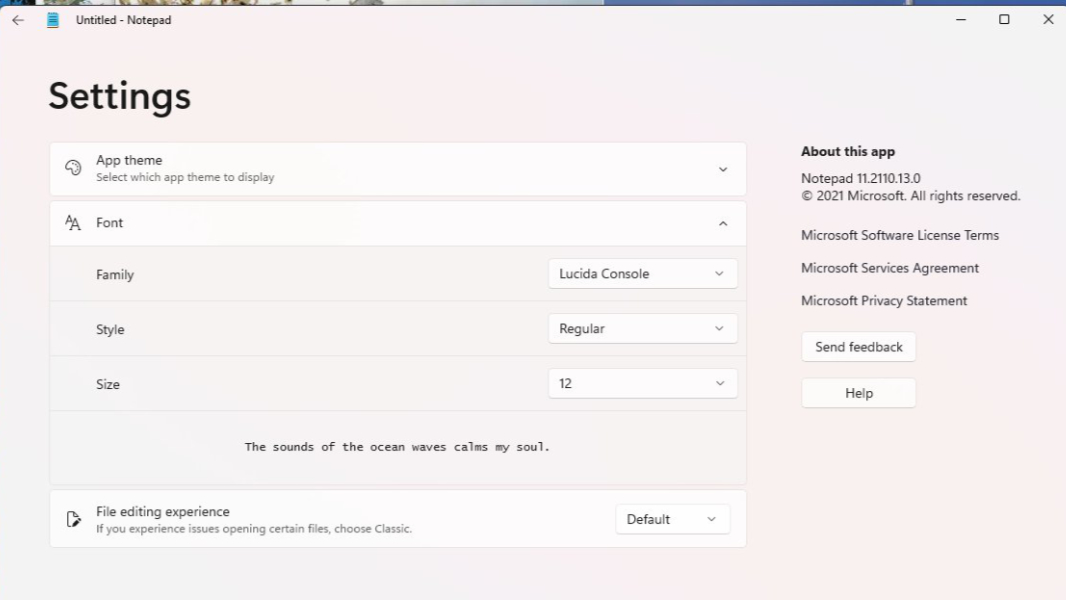Viewport: 1066px width, 600px height.
Task: Maximize the Notepad window
Action: 1004,20
